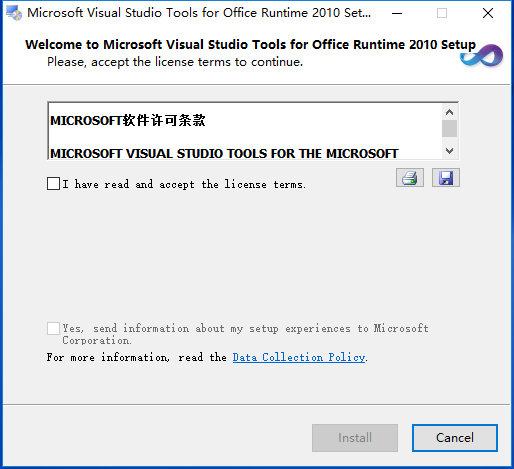Screen dimensions: 514x469
Task: Open the Data Collection Policy link
Action: [x=299, y=357]
